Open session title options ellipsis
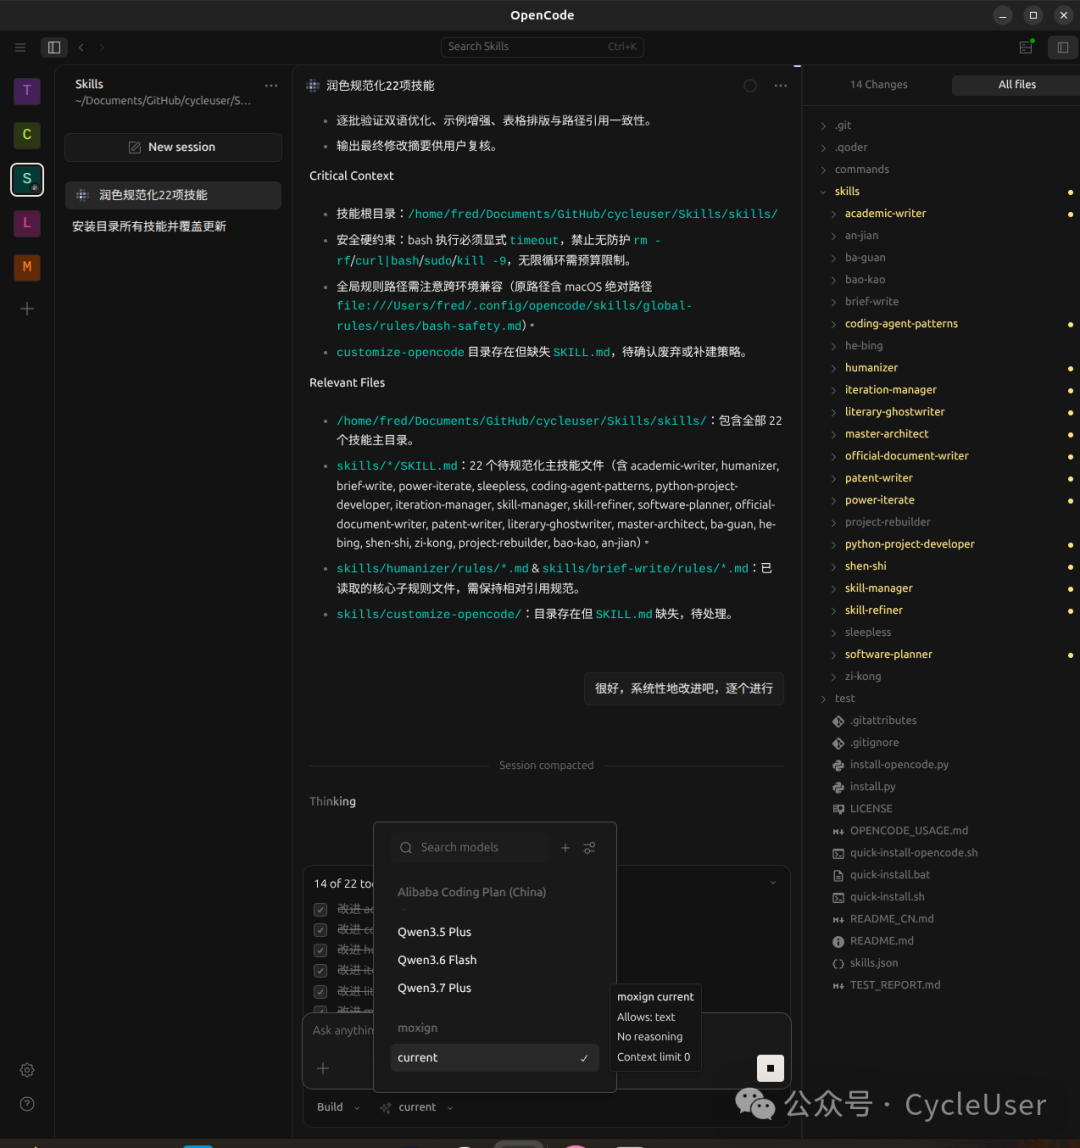Viewport: 1080px width, 1148px height. (781, 86)
